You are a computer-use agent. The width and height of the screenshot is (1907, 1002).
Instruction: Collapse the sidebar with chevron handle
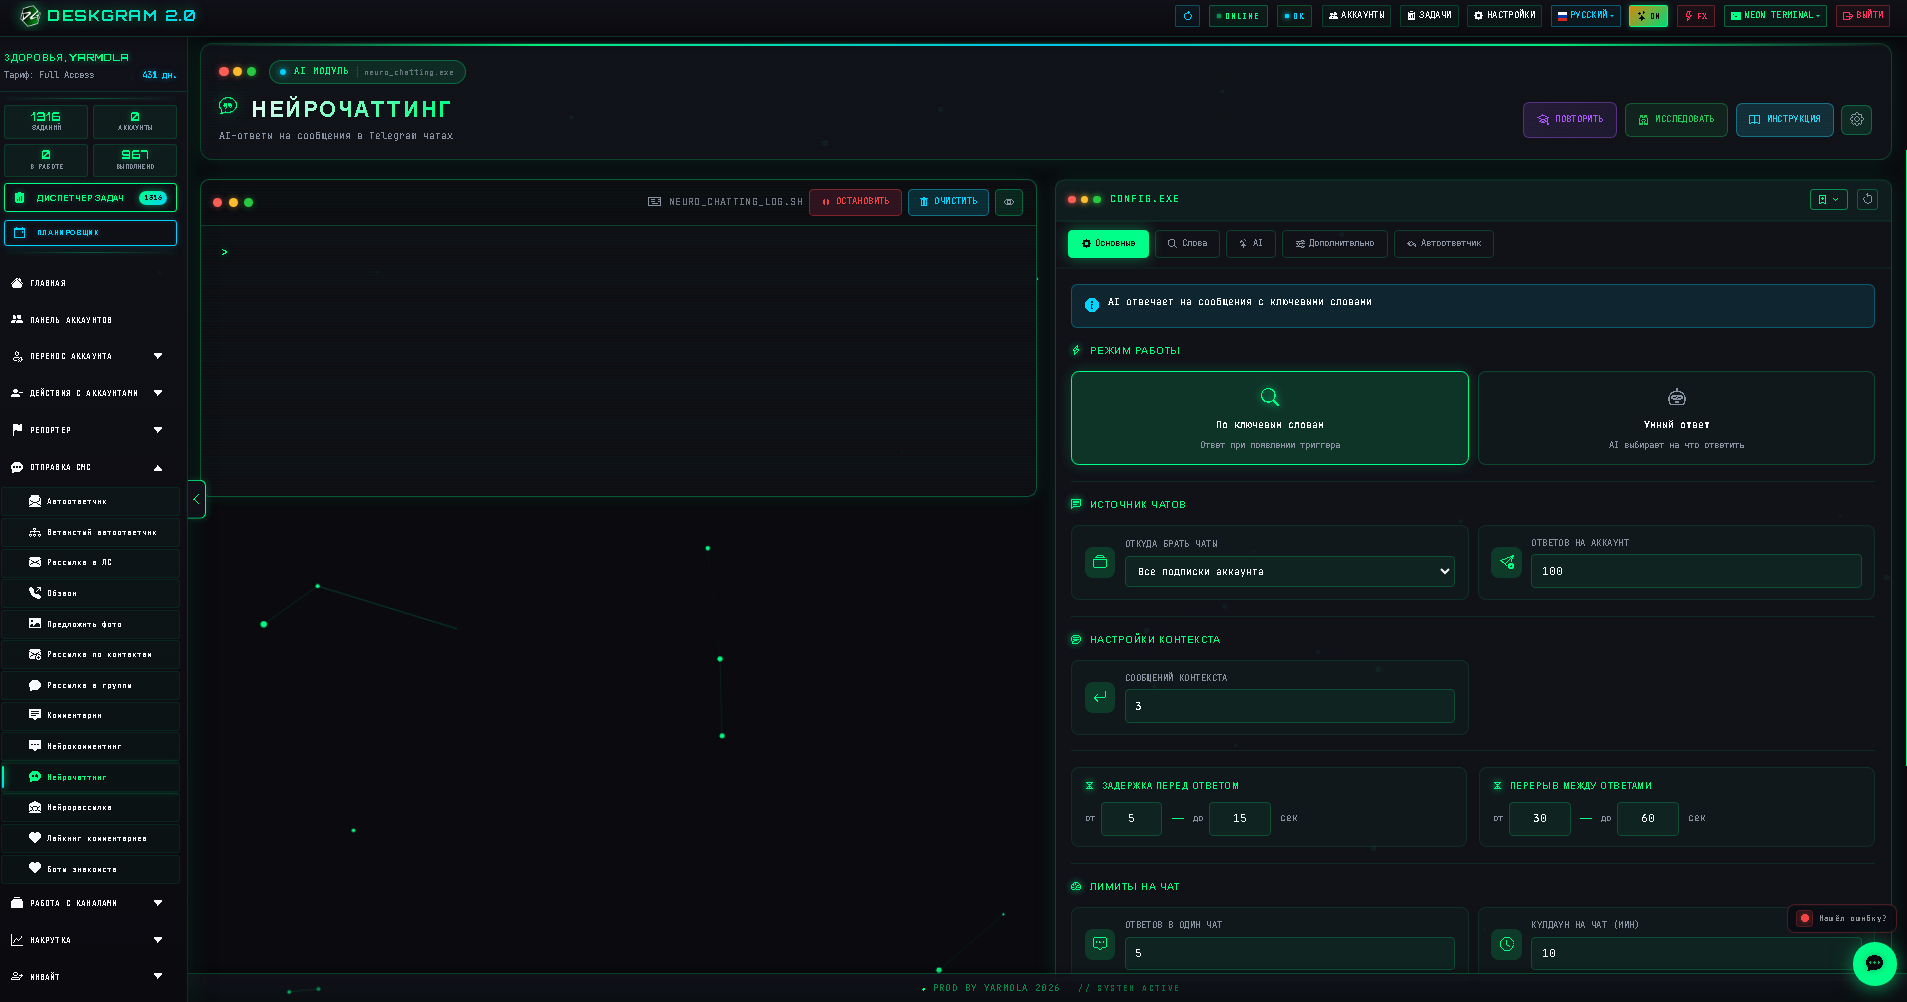197,499
